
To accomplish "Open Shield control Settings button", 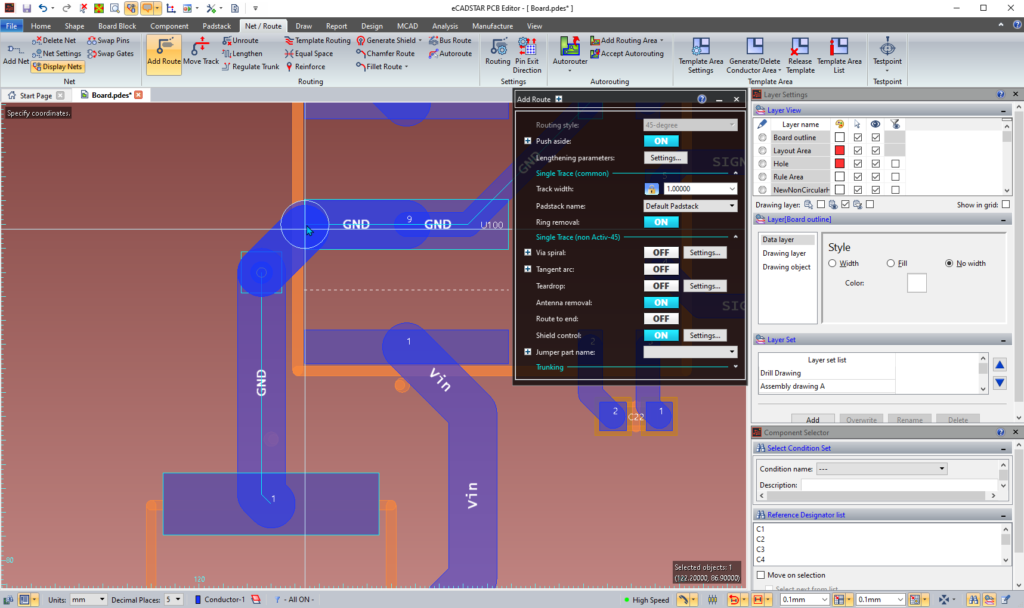I will 705,335.
